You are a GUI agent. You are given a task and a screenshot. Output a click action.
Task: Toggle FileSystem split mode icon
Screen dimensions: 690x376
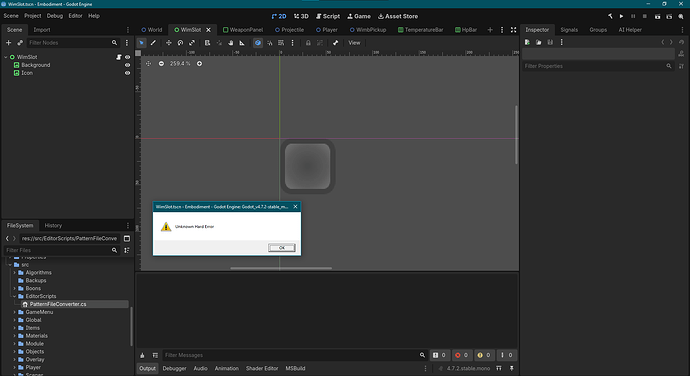127,238
